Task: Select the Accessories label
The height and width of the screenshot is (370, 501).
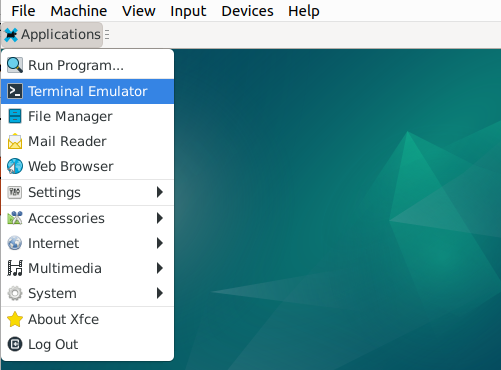Action: pos(66,218)
